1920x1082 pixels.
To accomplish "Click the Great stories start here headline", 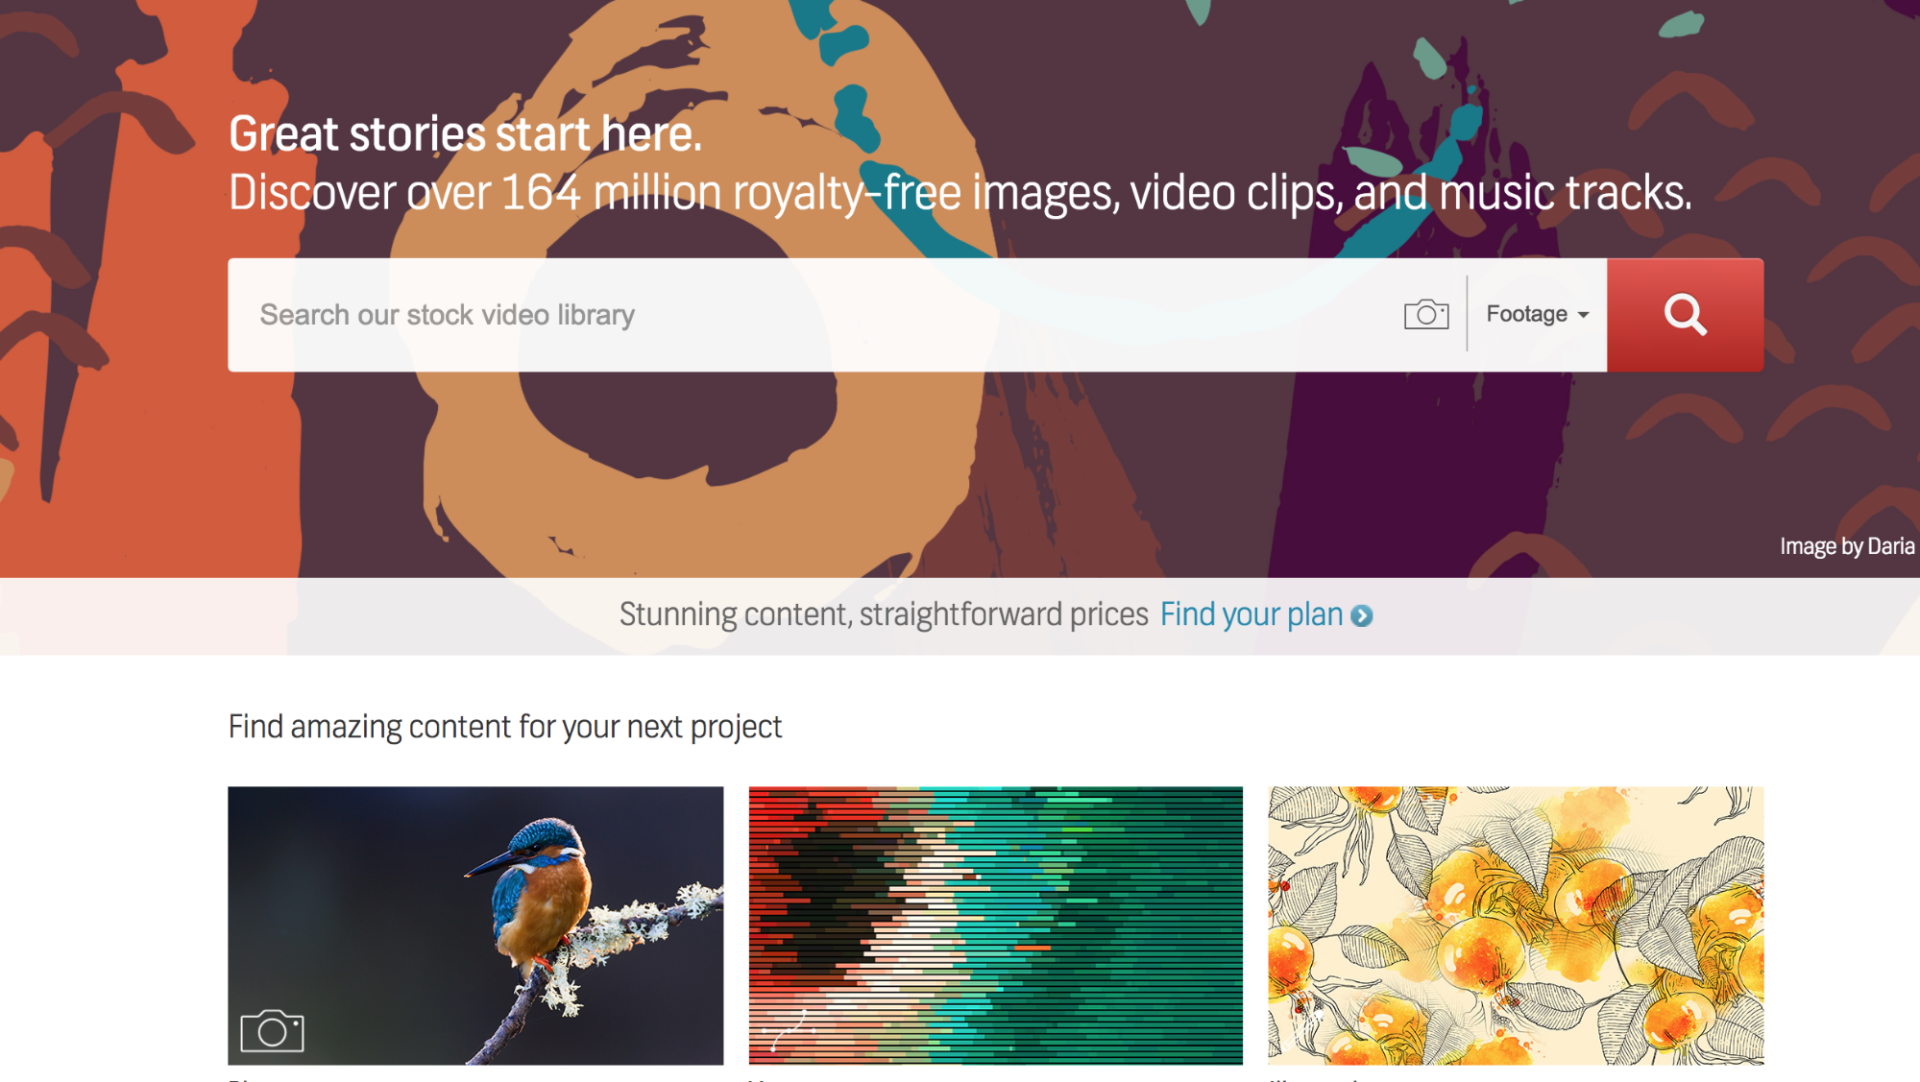I will [x=465, y=132].
